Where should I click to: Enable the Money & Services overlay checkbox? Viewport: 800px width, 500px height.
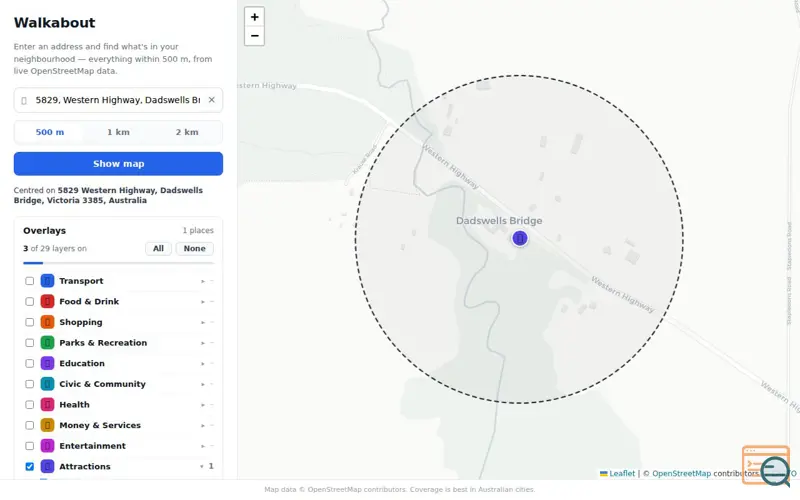click(30, 426)
